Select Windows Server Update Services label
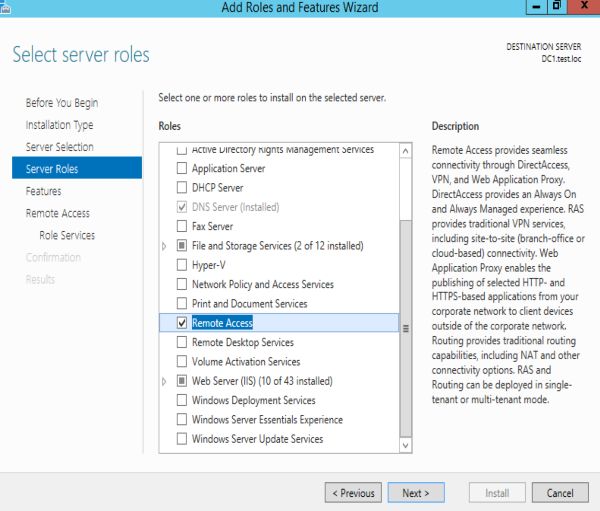 [258, 439]
